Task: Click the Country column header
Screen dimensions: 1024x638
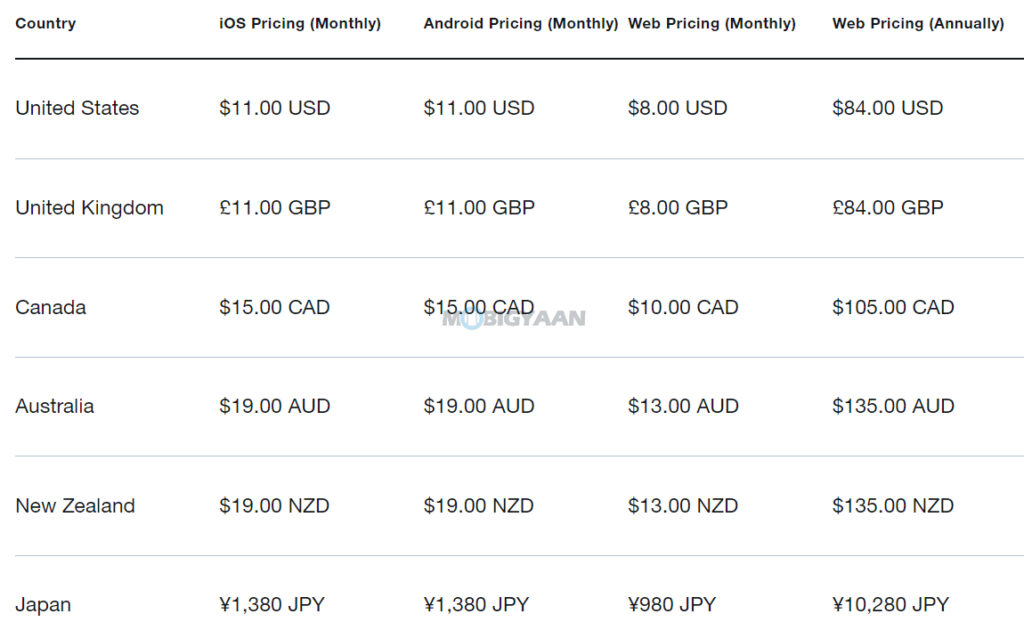Action: [x=46, y=24]
